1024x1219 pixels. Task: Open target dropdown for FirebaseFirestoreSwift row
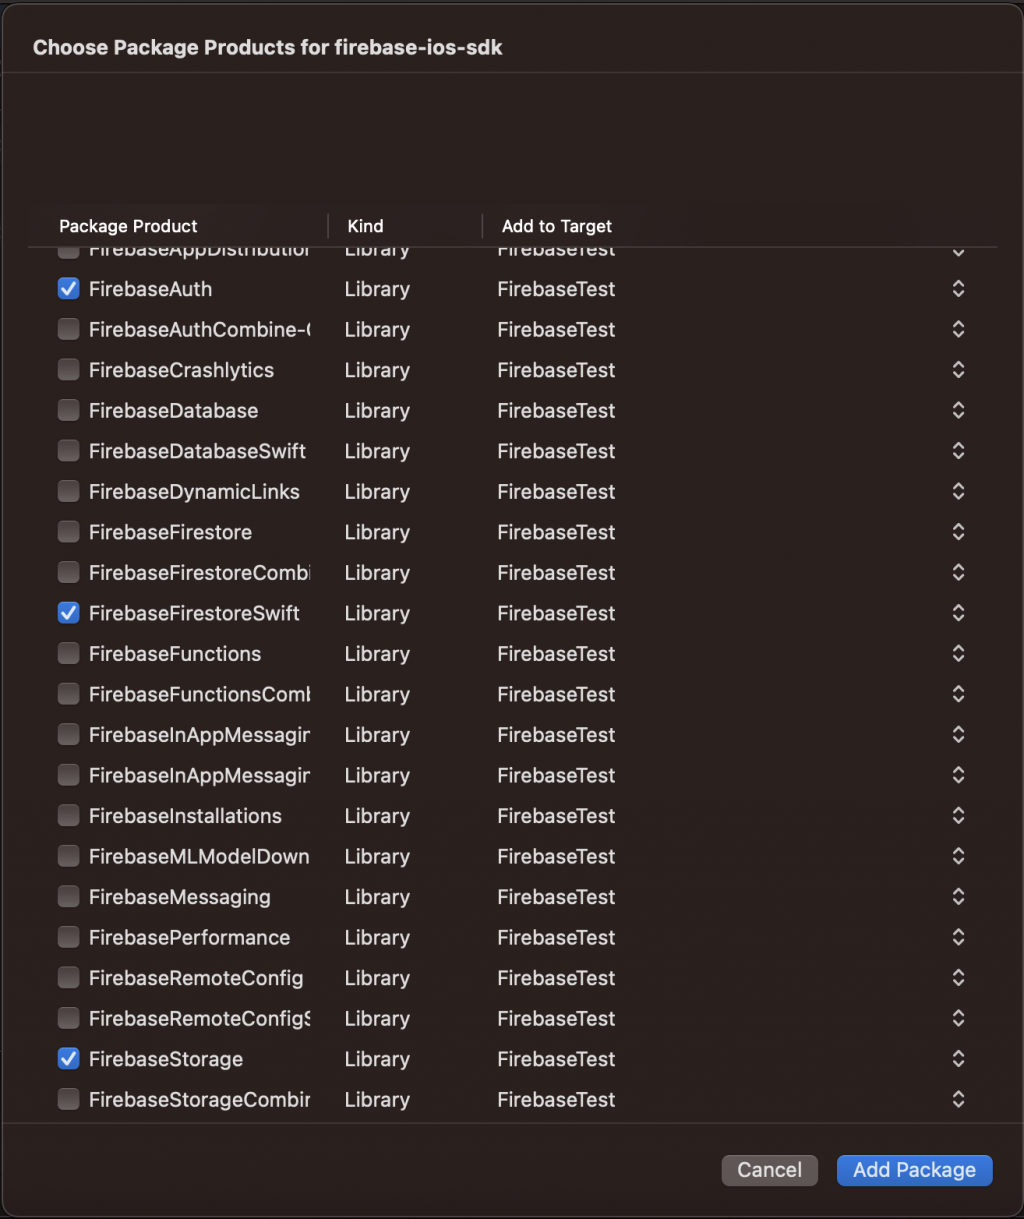[x=958, y=613]
